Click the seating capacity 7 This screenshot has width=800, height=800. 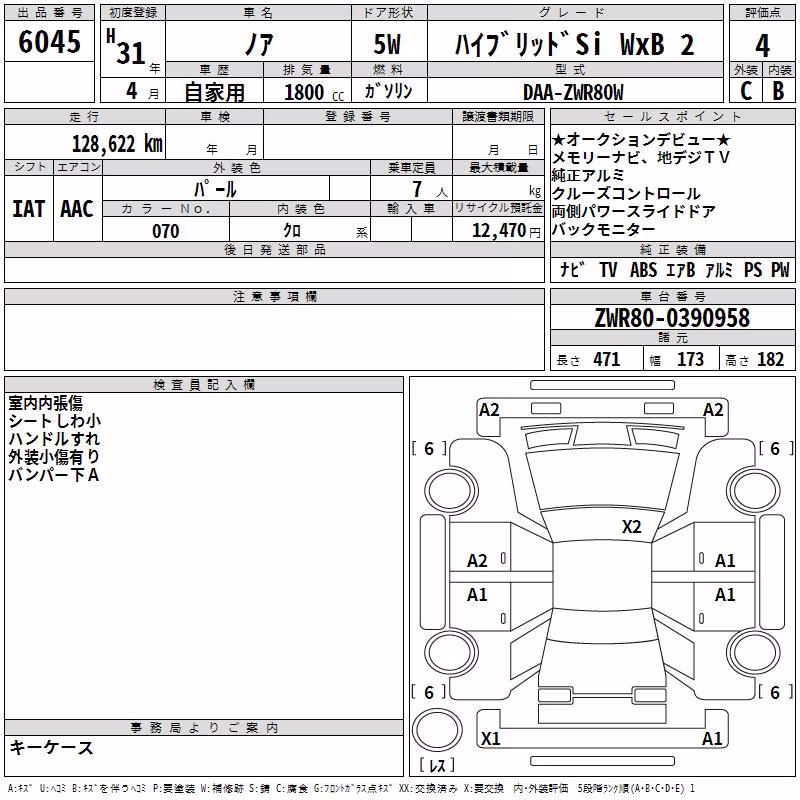[x=417, y=189]
